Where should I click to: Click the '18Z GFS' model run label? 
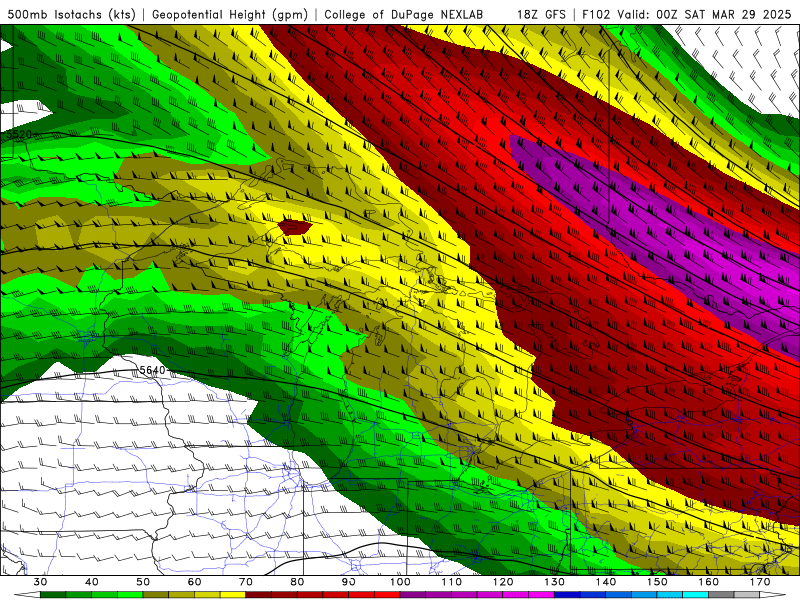(541, 14)
